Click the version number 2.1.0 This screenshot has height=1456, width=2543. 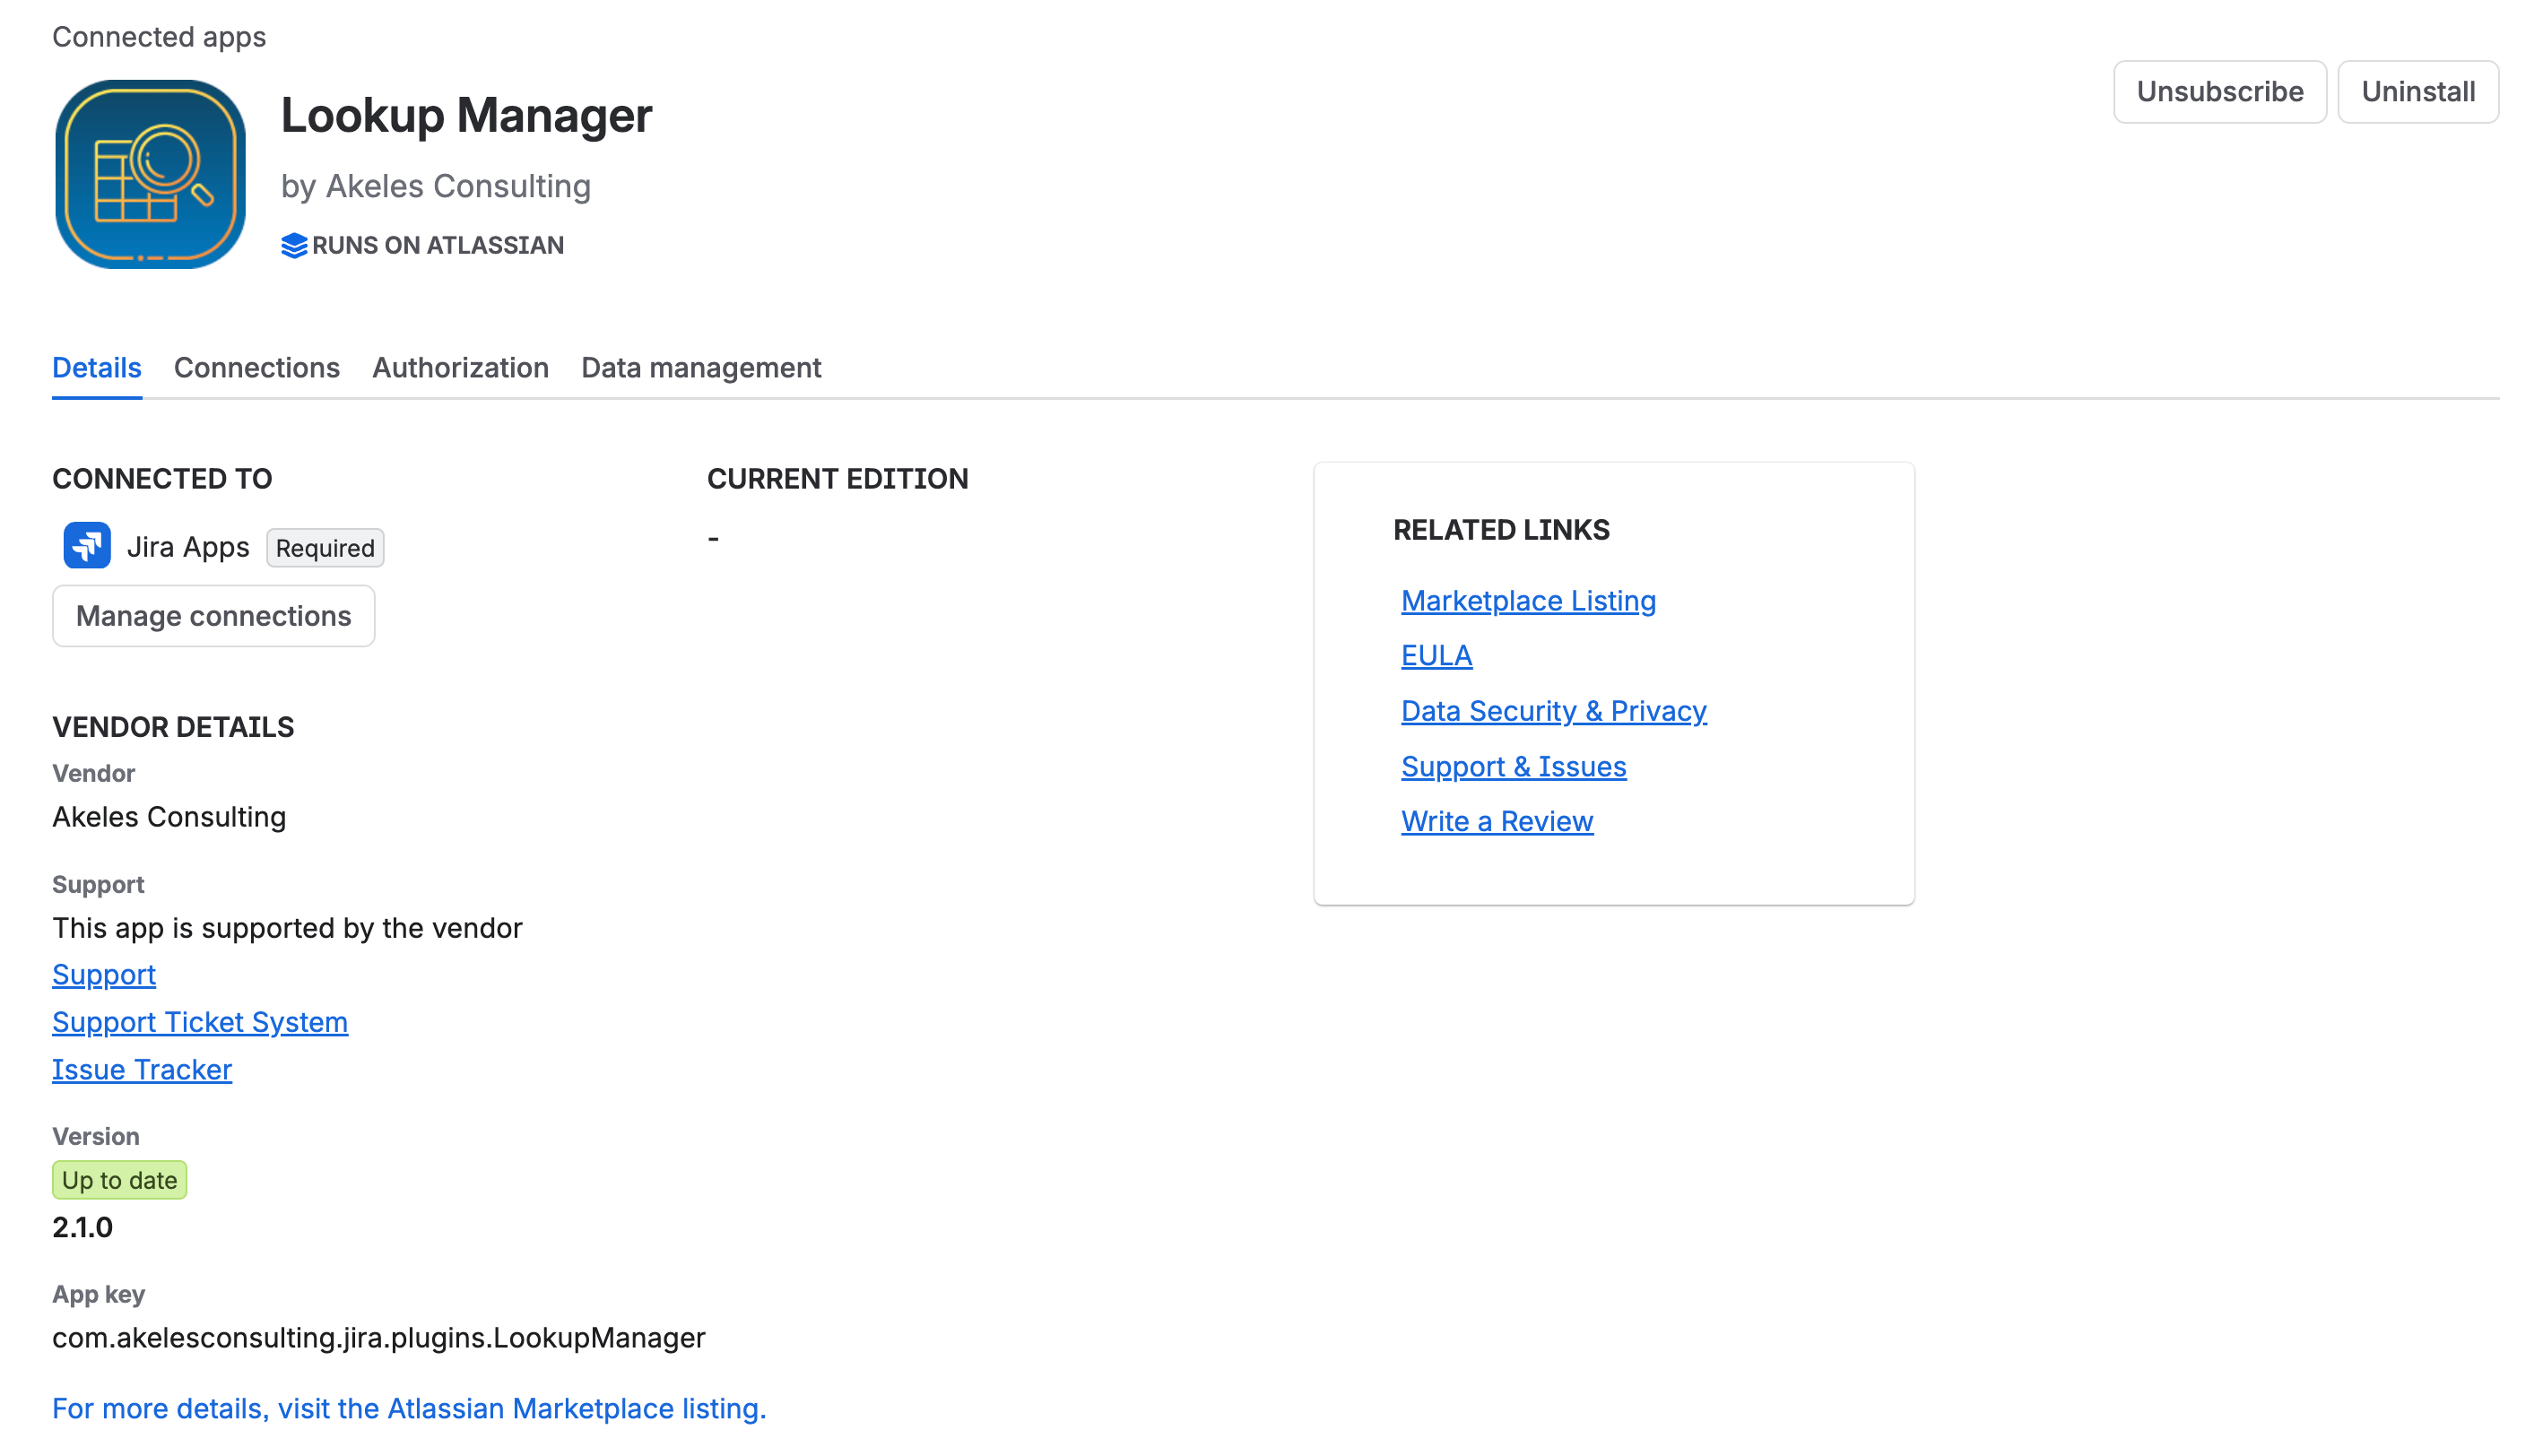82,1227
